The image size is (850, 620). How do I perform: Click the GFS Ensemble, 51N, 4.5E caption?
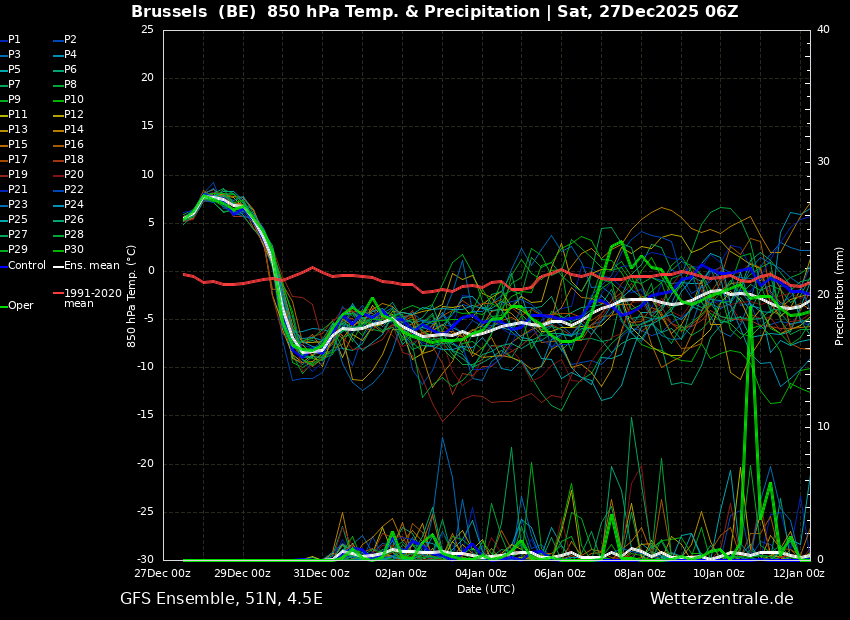coord(221,599)
